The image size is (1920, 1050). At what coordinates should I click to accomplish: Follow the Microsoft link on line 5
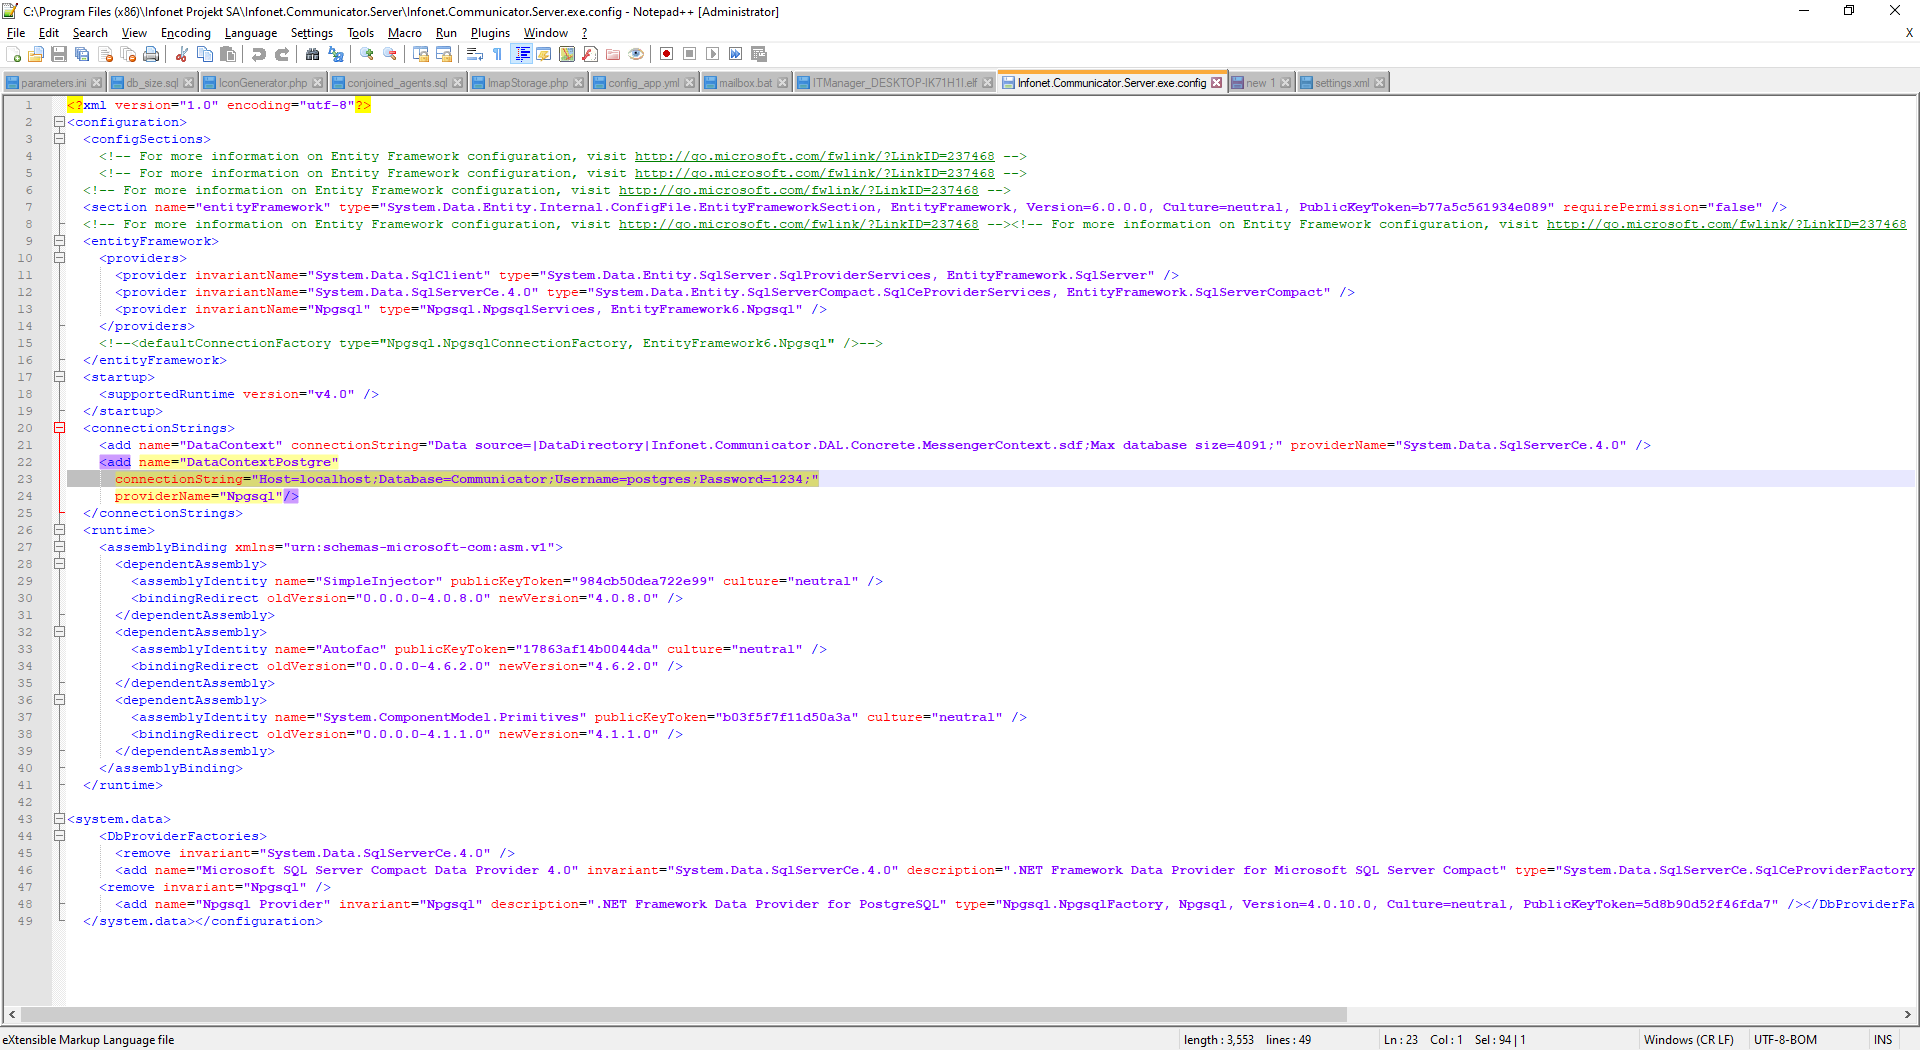click(x=814, y=173)
